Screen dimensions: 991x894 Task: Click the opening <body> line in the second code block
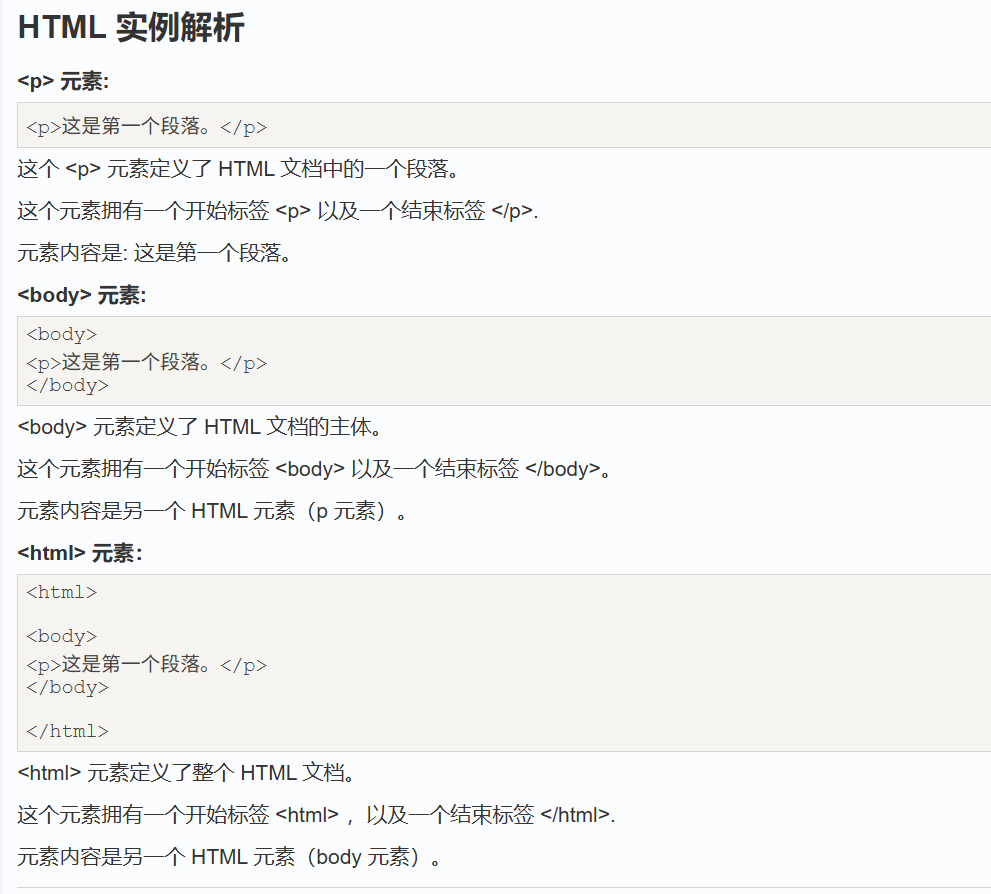pos(62,335)
